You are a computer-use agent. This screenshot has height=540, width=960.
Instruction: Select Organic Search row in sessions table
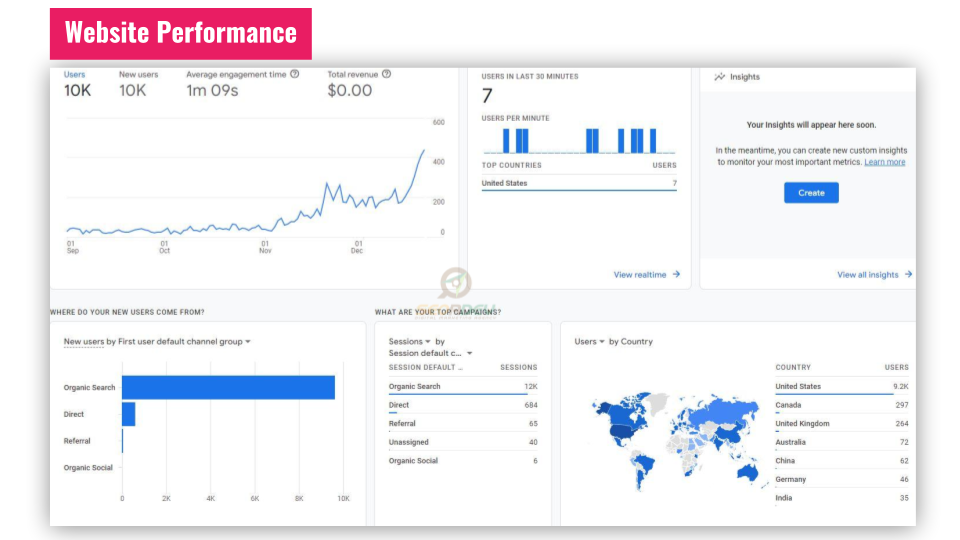point(463,386)
